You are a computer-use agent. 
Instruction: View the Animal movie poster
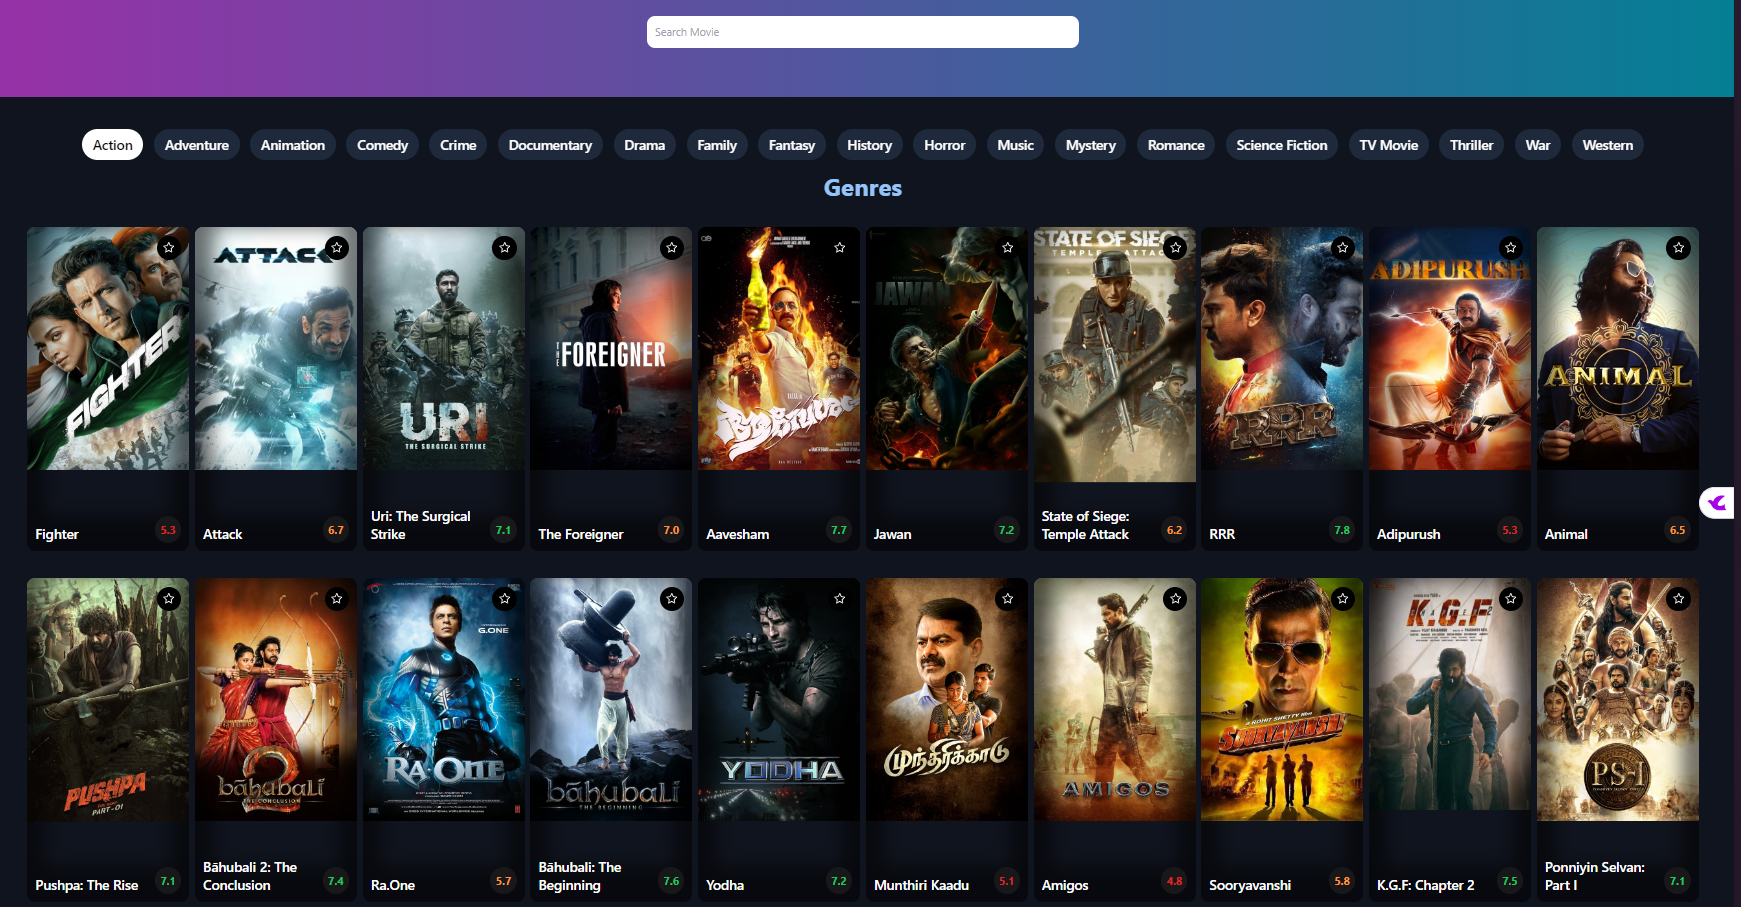(1618, 348)
